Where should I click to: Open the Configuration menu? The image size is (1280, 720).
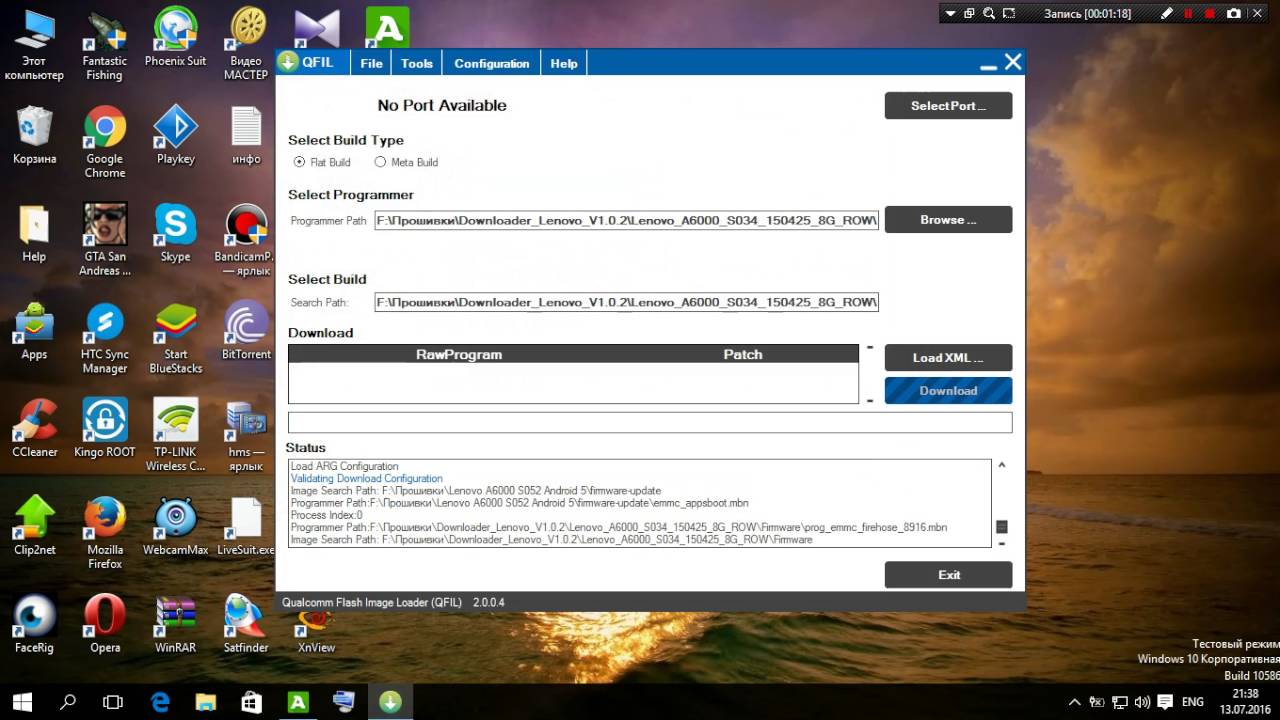[x=492, y=63]
